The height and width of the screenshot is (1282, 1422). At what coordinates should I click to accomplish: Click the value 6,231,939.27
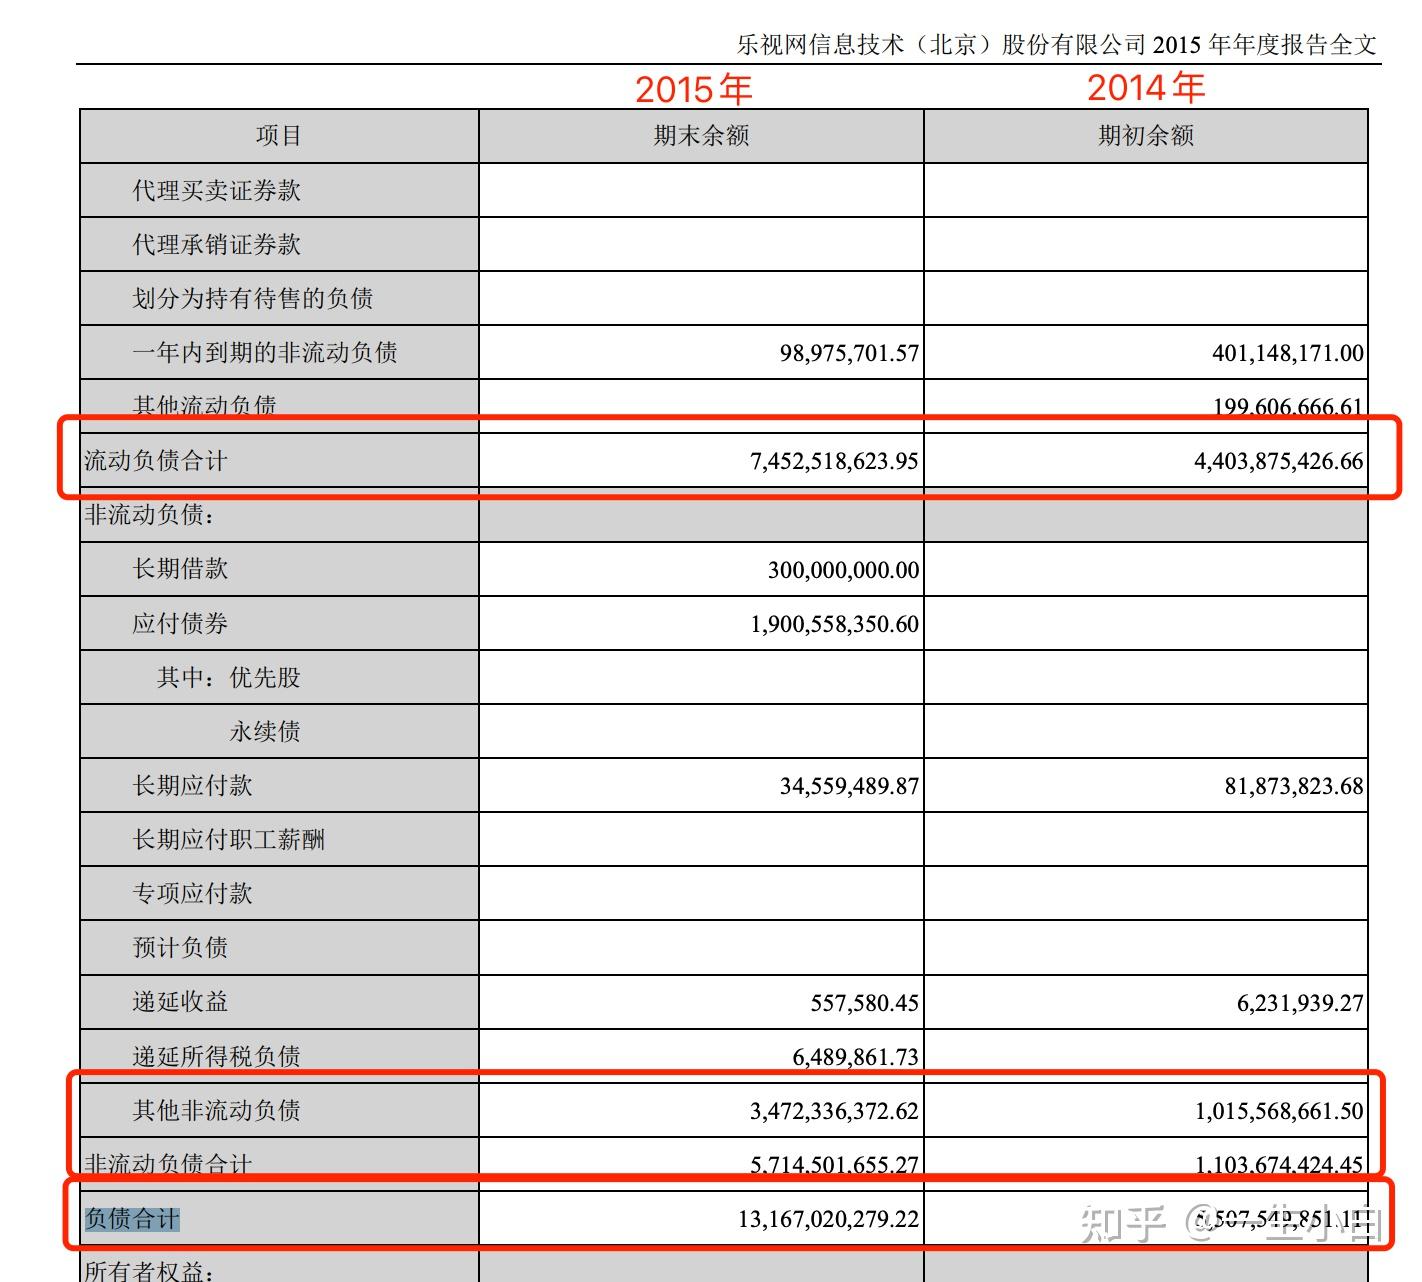coord(1300,1003)
